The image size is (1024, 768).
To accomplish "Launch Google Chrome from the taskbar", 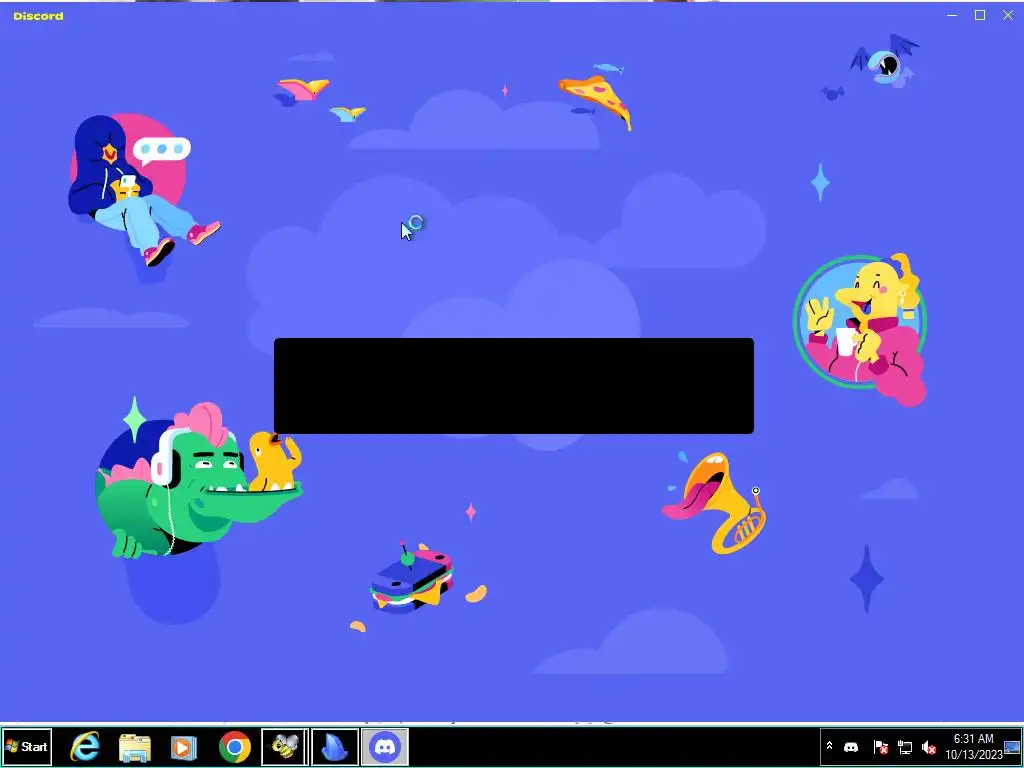I will 235,747.
